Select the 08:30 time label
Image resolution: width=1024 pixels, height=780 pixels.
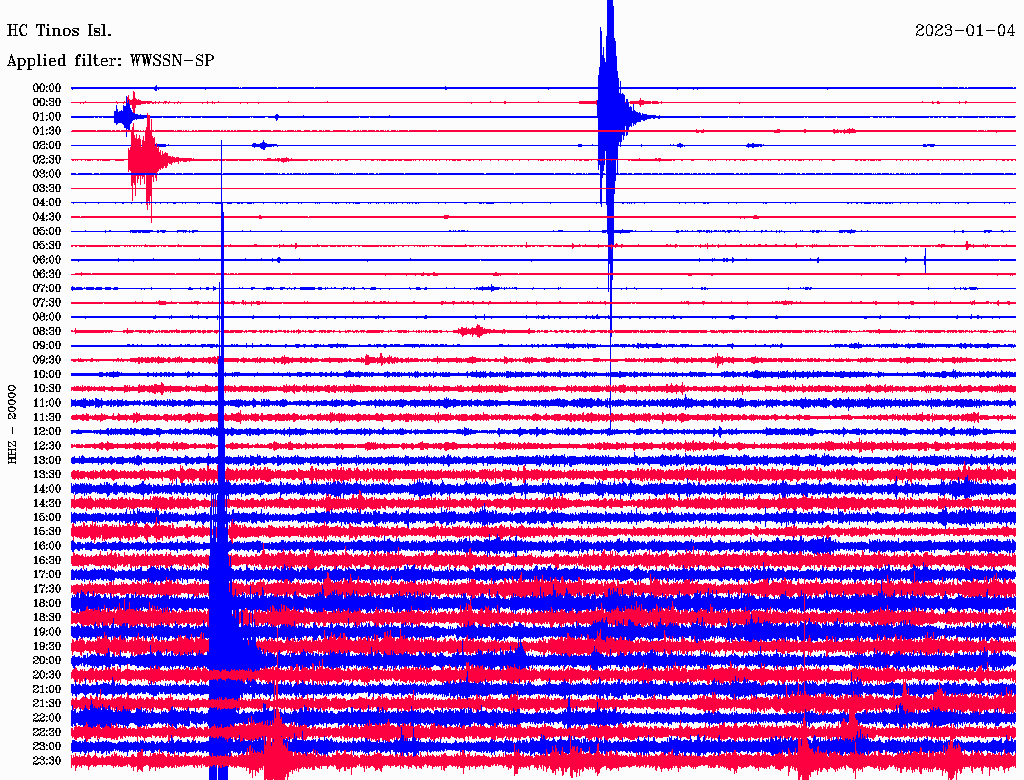point(47,331)
